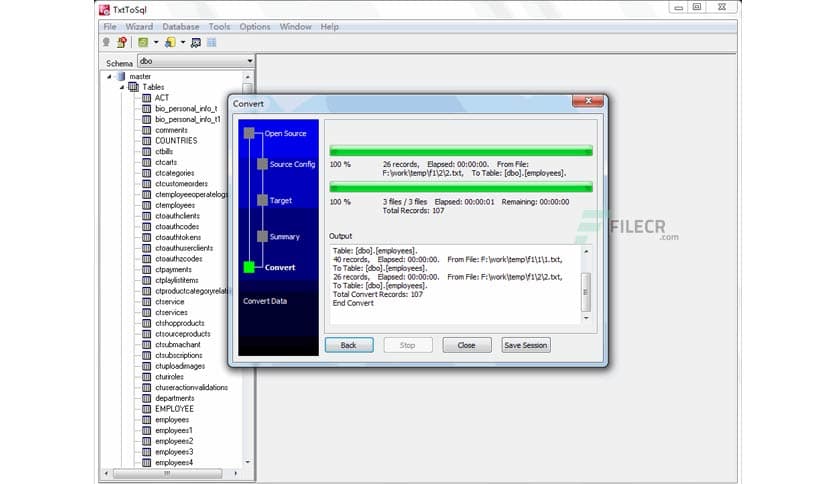Click 'End Convert' output line

(353, 303)
